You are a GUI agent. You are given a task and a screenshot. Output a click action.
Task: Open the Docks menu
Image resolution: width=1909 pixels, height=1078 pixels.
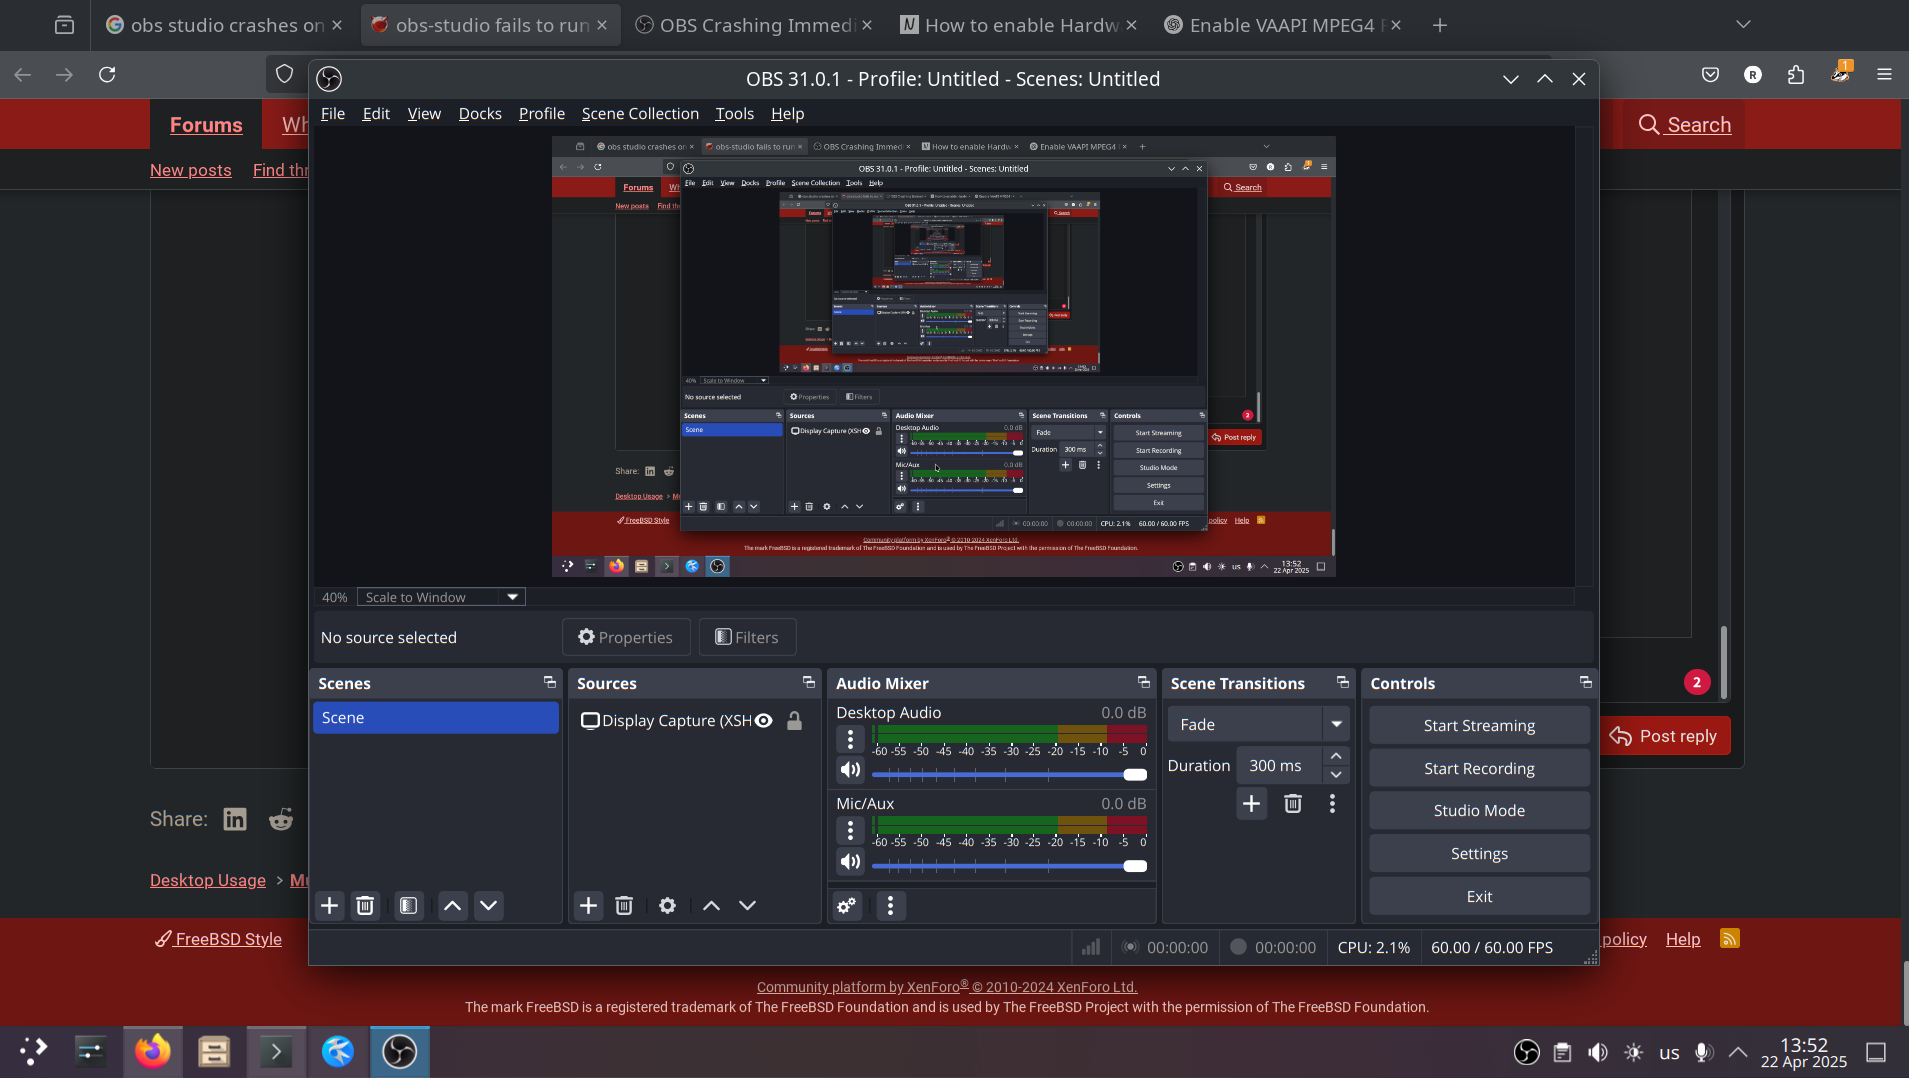(x=480, y=114)
